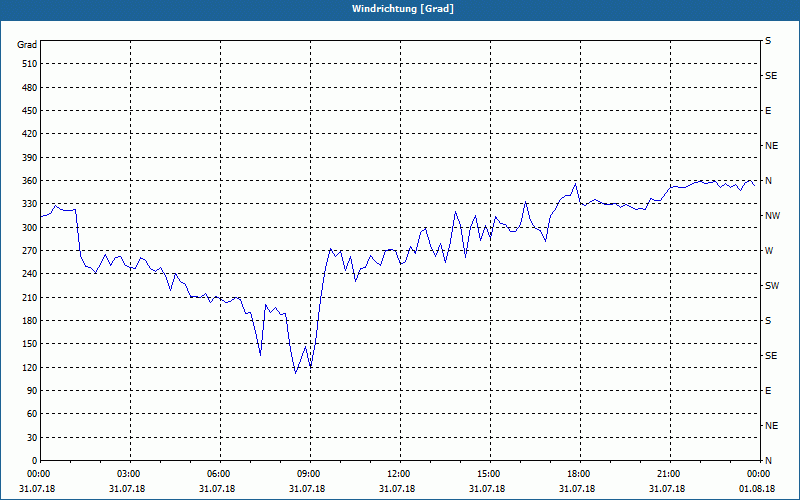Click the 0 value on the left axis
Viewport: 800px width, 500px height.
(34, 461)
